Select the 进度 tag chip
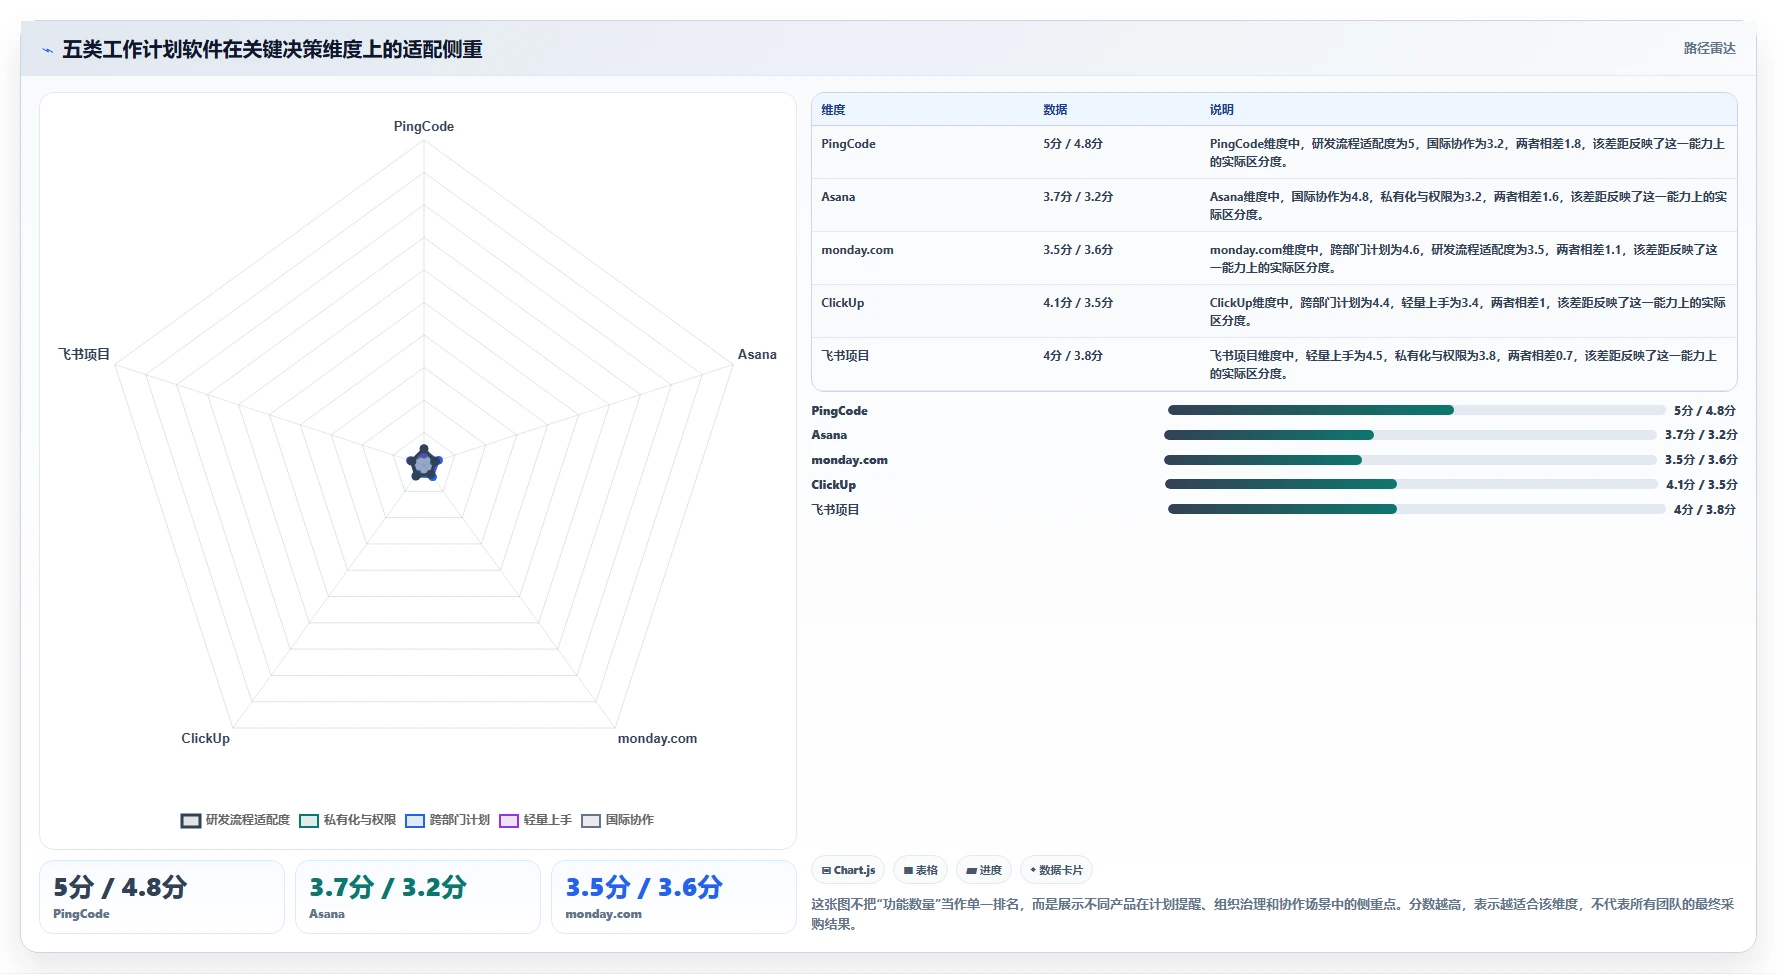The height and width of the screenshot is (974, 1777). click(984, 870)
